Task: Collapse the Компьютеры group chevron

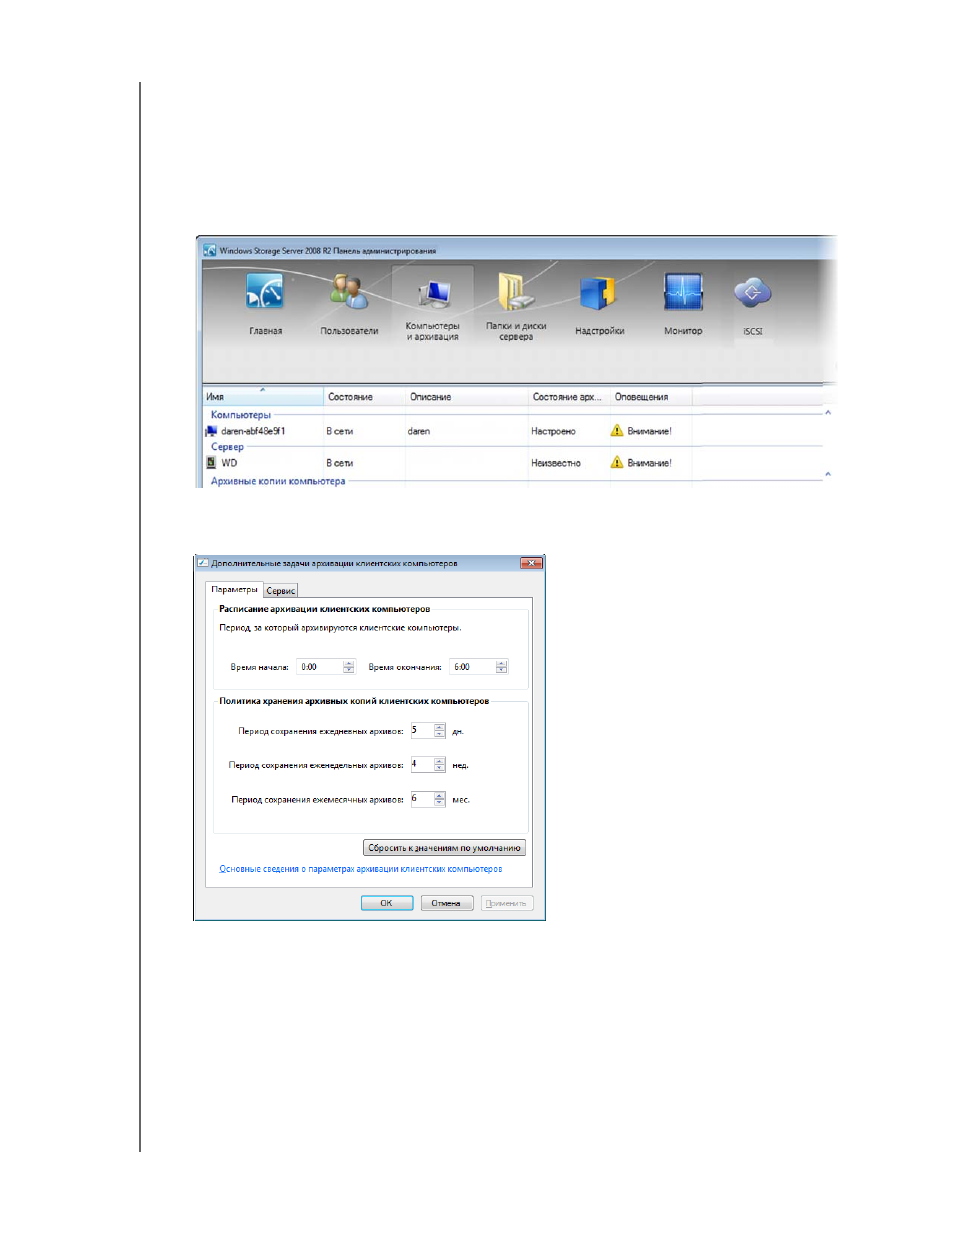Action: pyautogui.click(x=828, y=413)
